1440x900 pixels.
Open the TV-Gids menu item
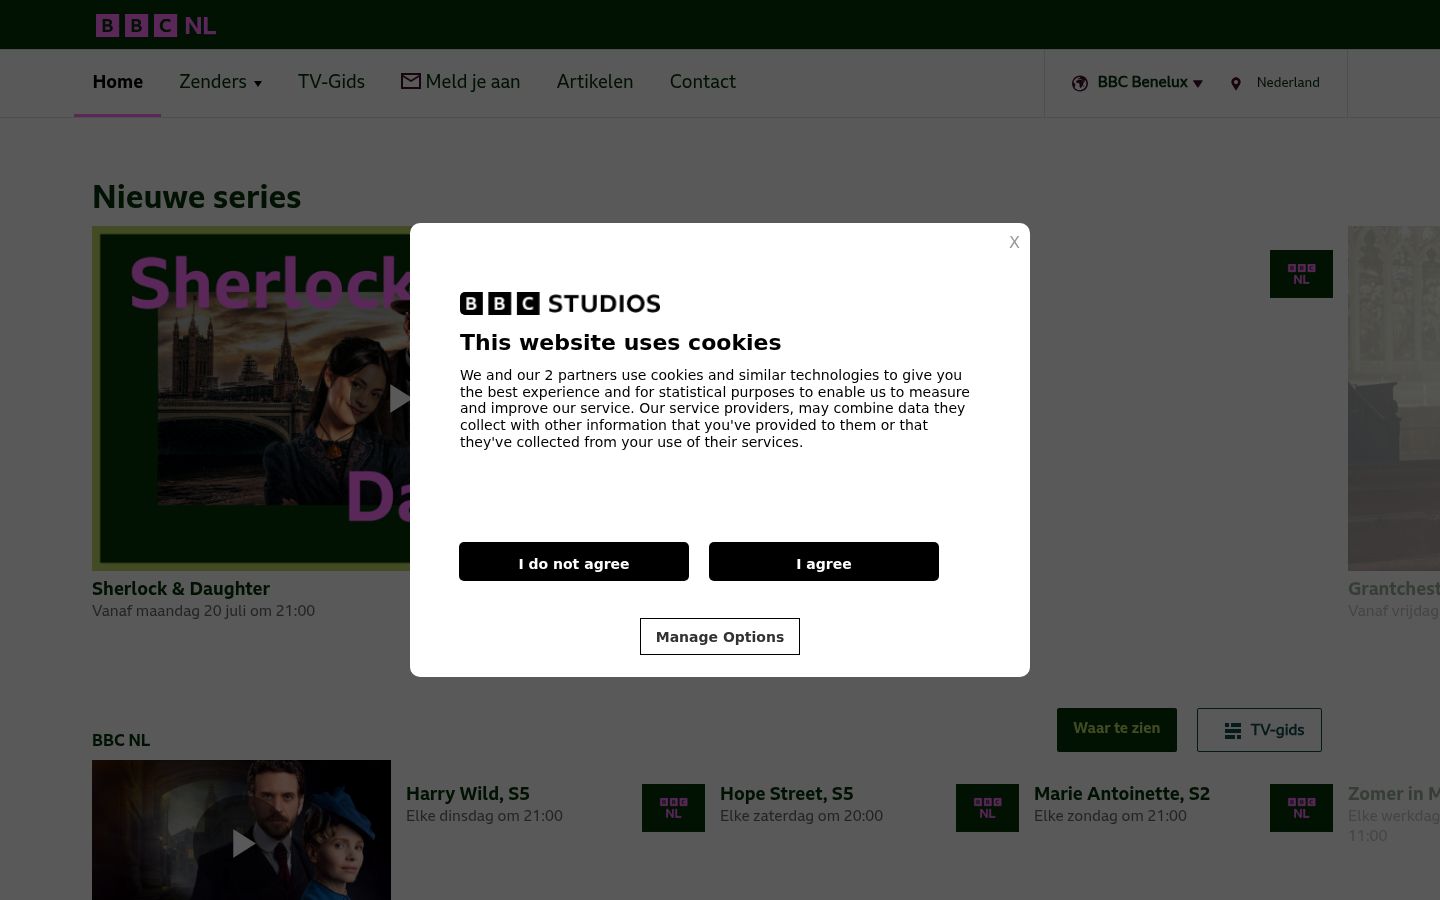click(331, 82)
